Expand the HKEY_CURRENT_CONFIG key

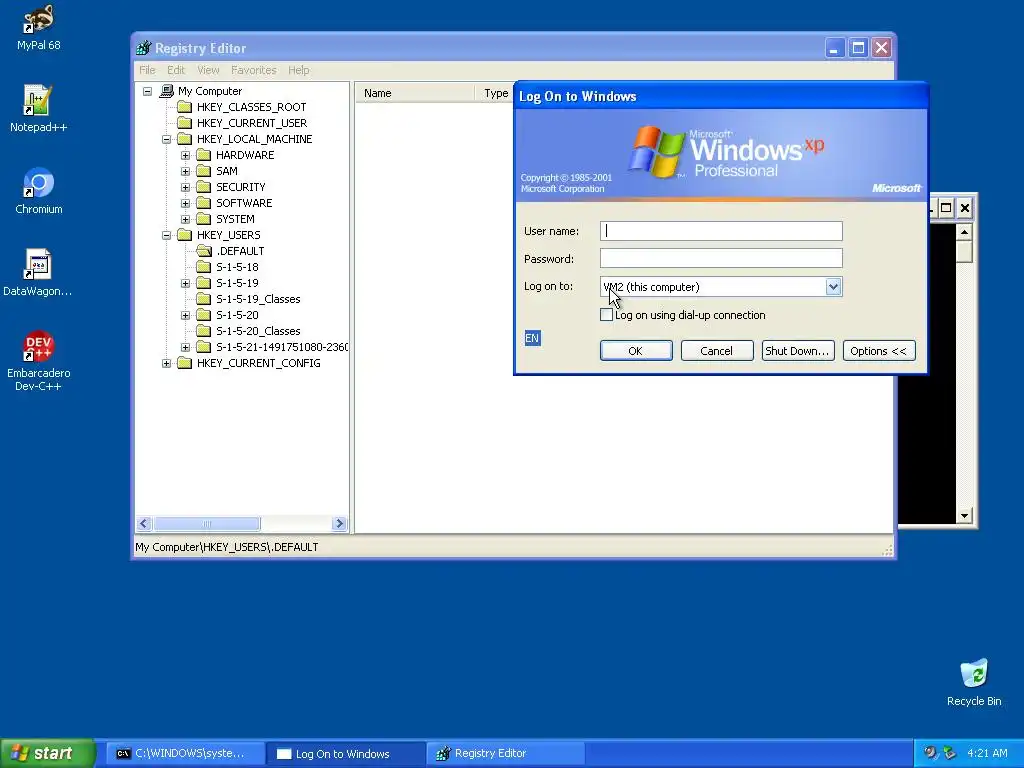click(x=167, y=363)
